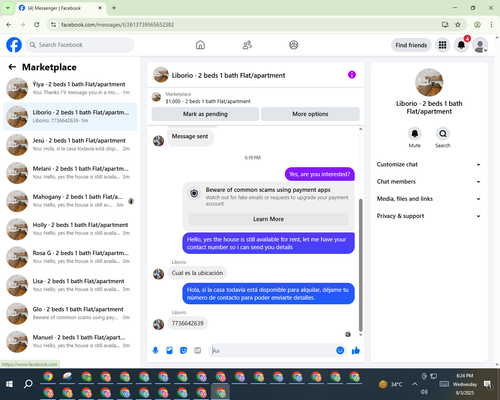
Task: Open the sticker picker icon
Action: coord(183,350)
